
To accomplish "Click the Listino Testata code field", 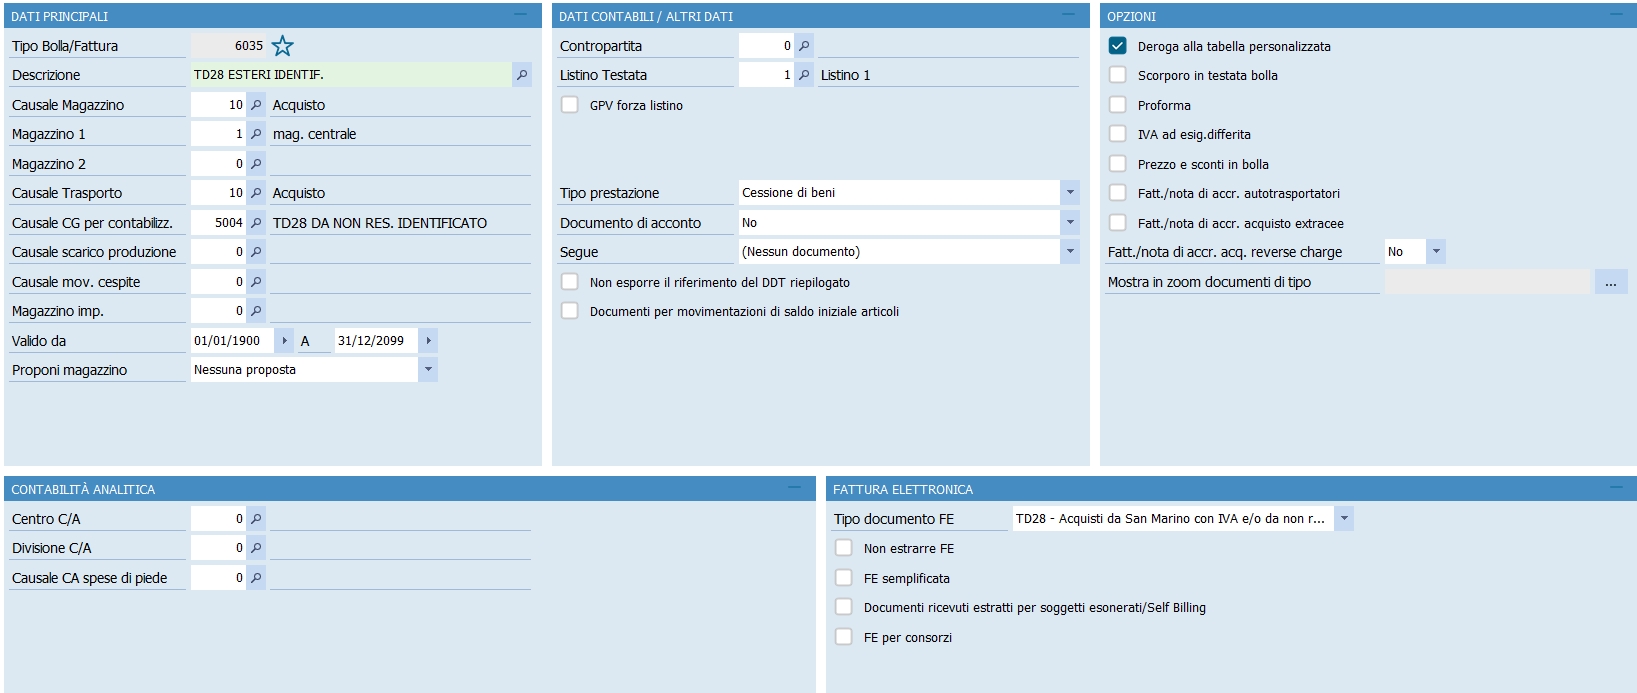I will [x=766, y=75].
